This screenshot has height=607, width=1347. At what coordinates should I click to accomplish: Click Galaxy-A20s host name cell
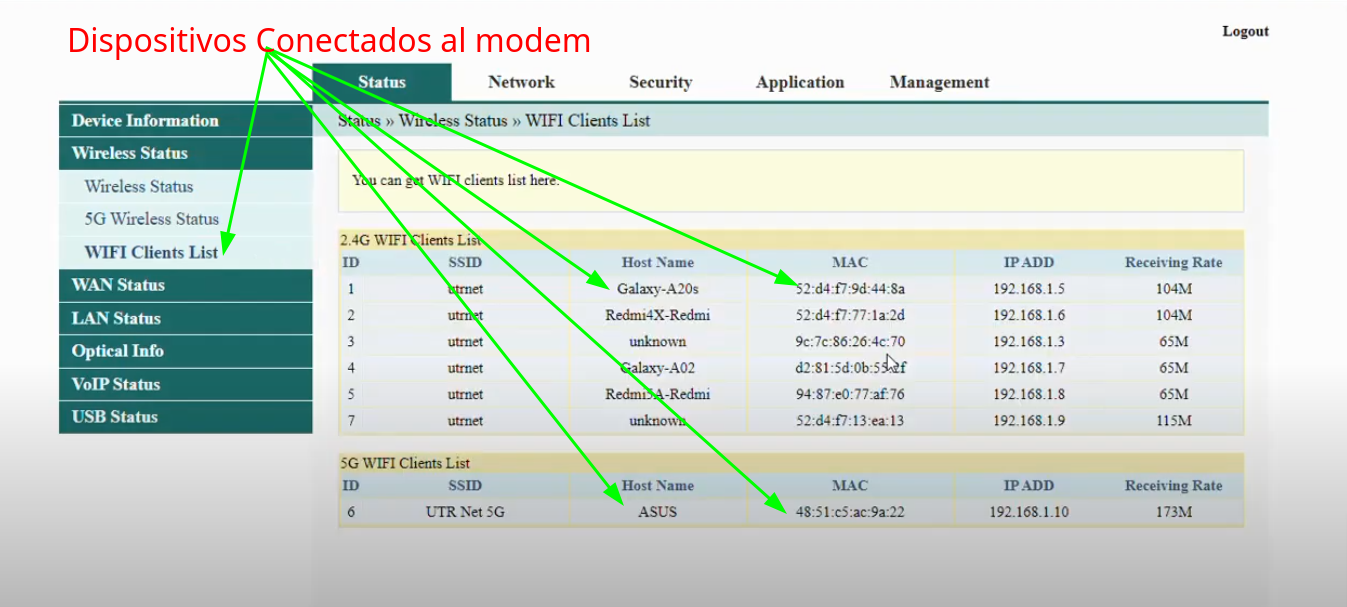click(x=657, y=289)
